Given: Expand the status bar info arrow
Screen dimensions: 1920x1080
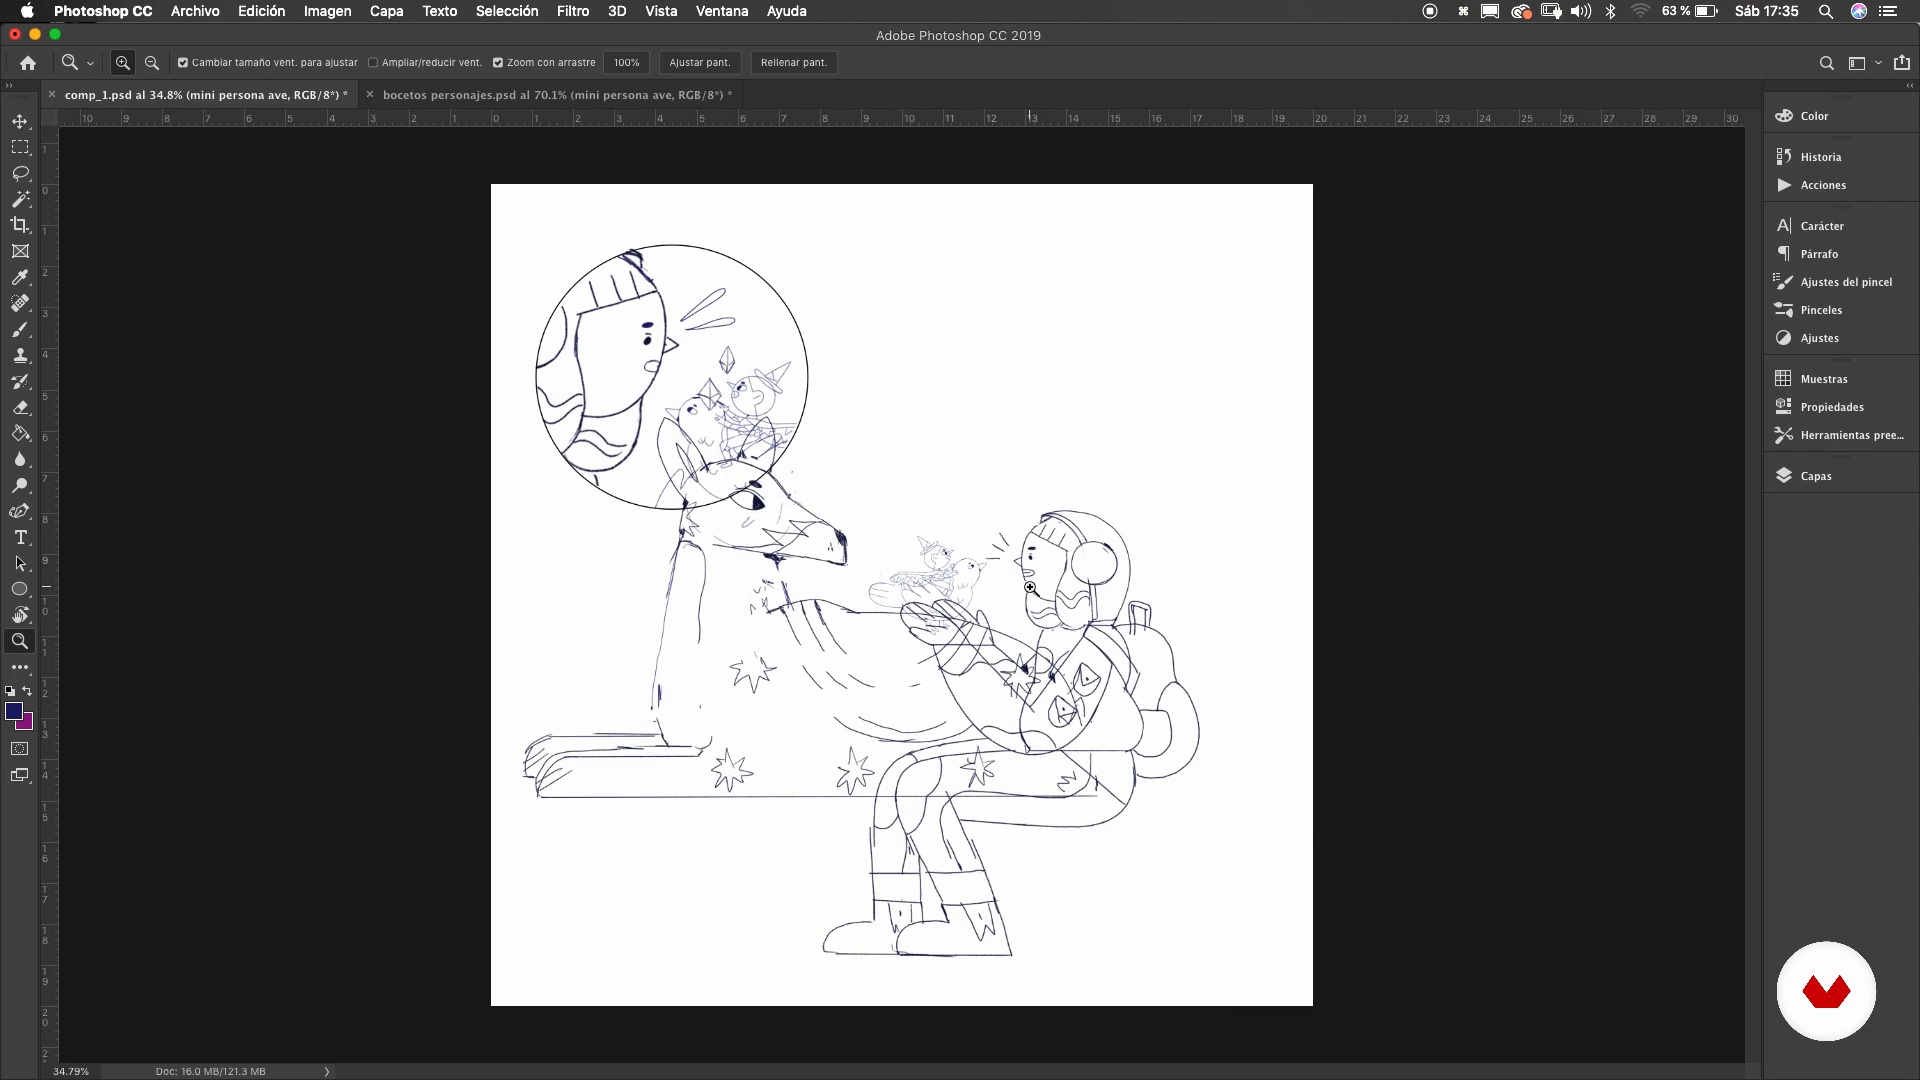Looking at the screenshot, I should pyautogui.click(x=327, y=1071).
